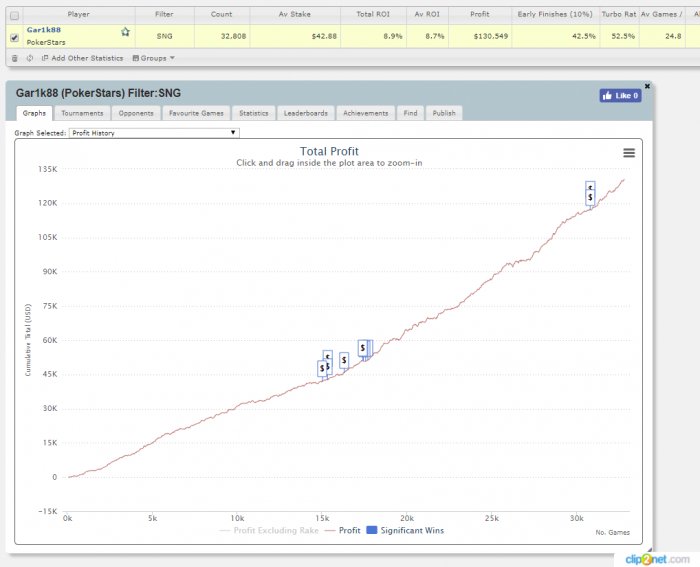Click the refresh icon beside the trash icon
This screenshot has height=567, width=700.
(x=30, y=58)
